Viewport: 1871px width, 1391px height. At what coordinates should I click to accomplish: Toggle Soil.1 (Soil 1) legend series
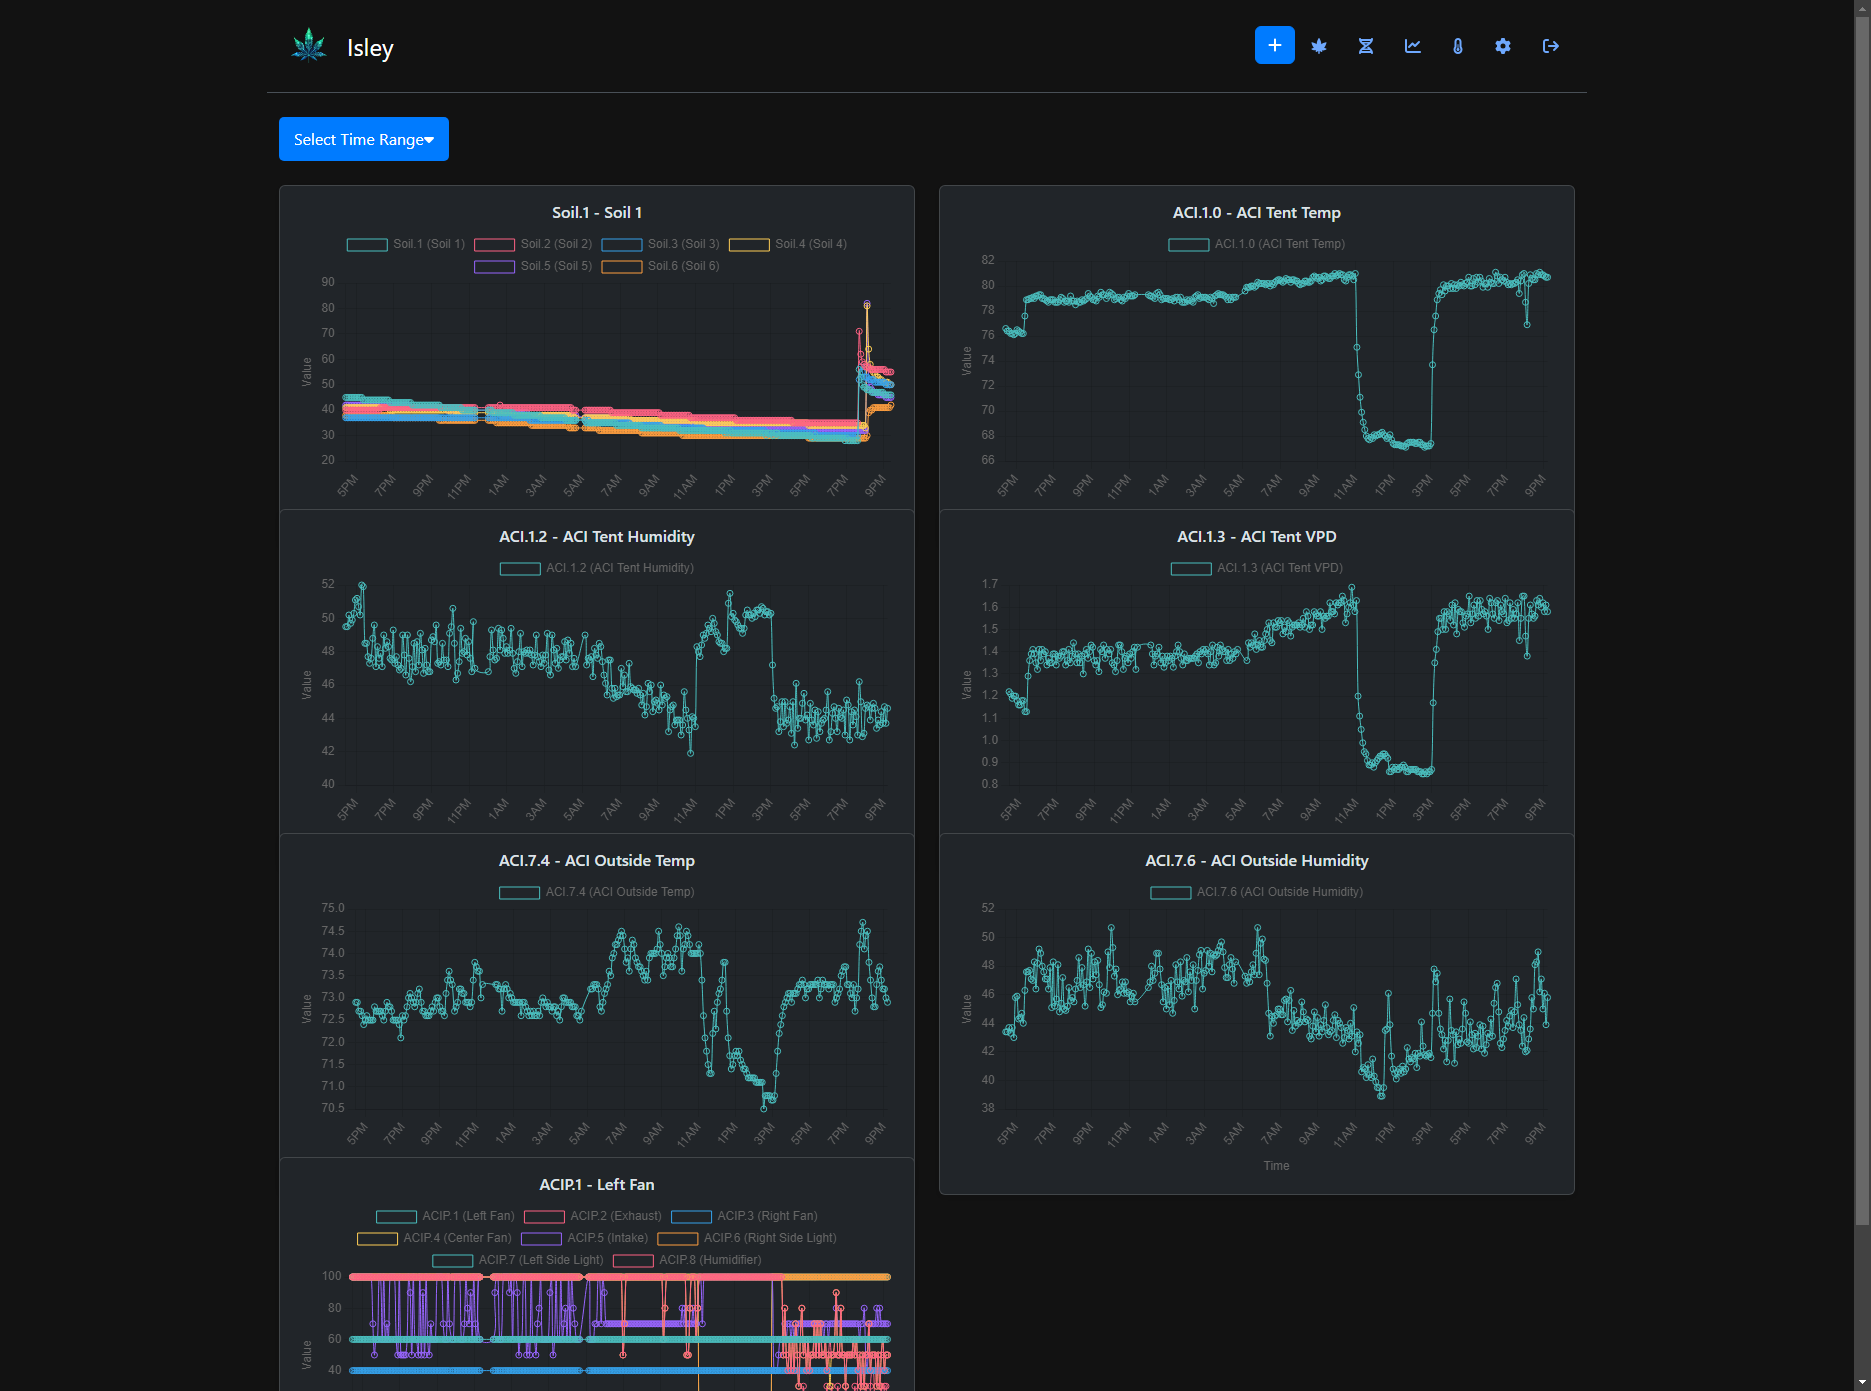pyautogui.click(x=405, y=244)
